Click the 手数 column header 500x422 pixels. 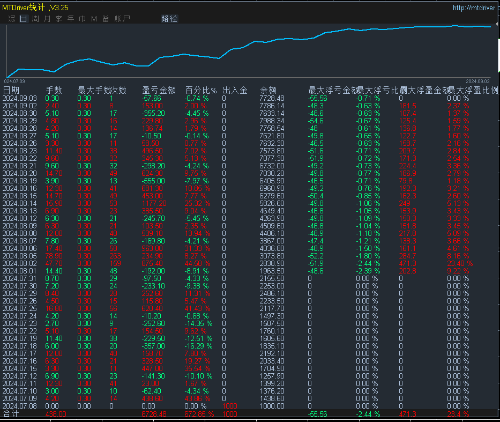(x=54, y=90)
